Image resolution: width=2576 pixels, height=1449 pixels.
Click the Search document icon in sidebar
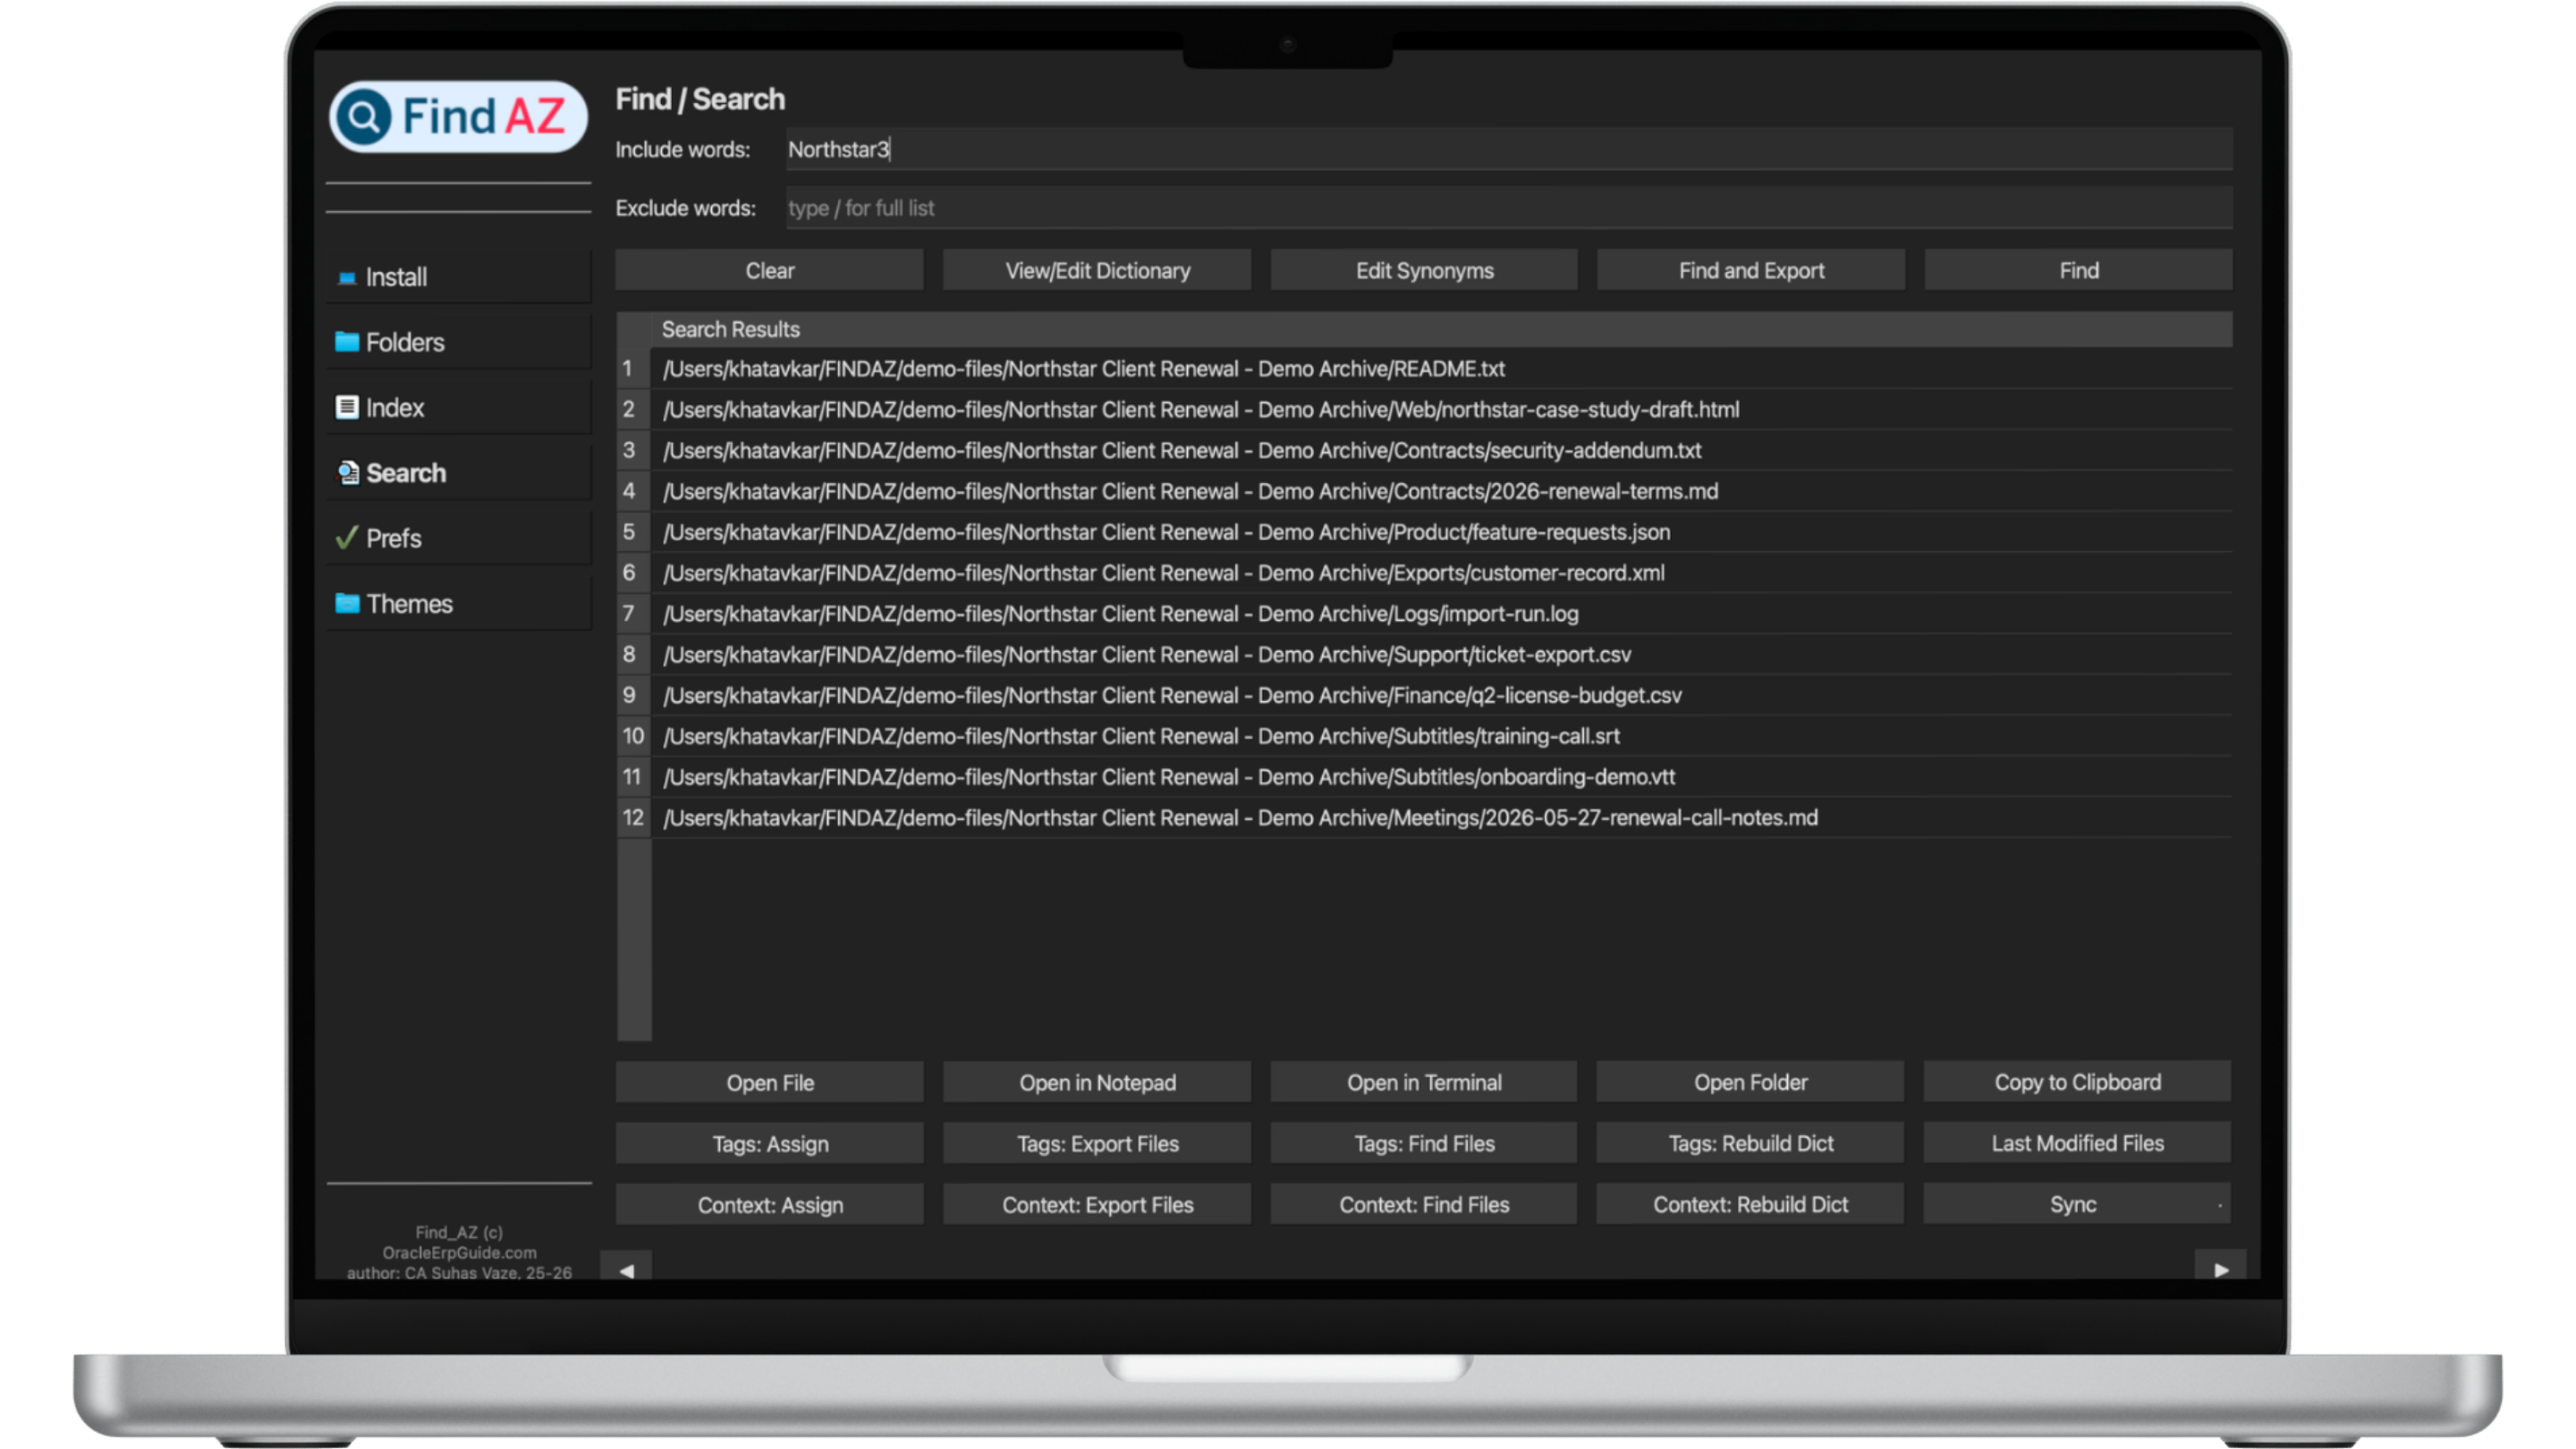(347, 473)
